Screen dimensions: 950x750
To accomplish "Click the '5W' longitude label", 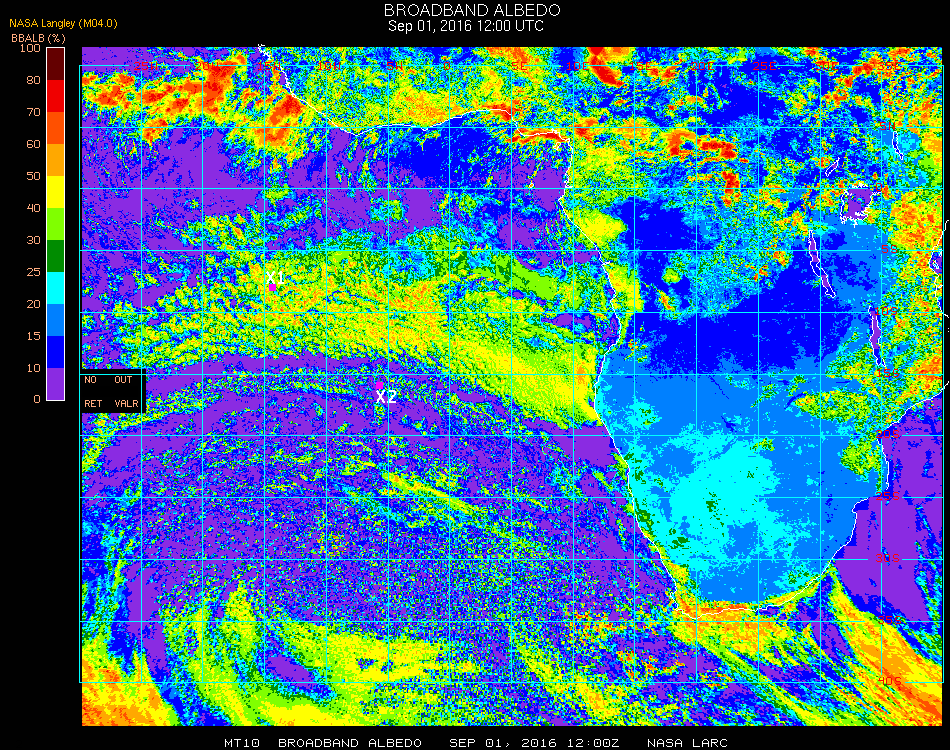I will coord(395,66).
